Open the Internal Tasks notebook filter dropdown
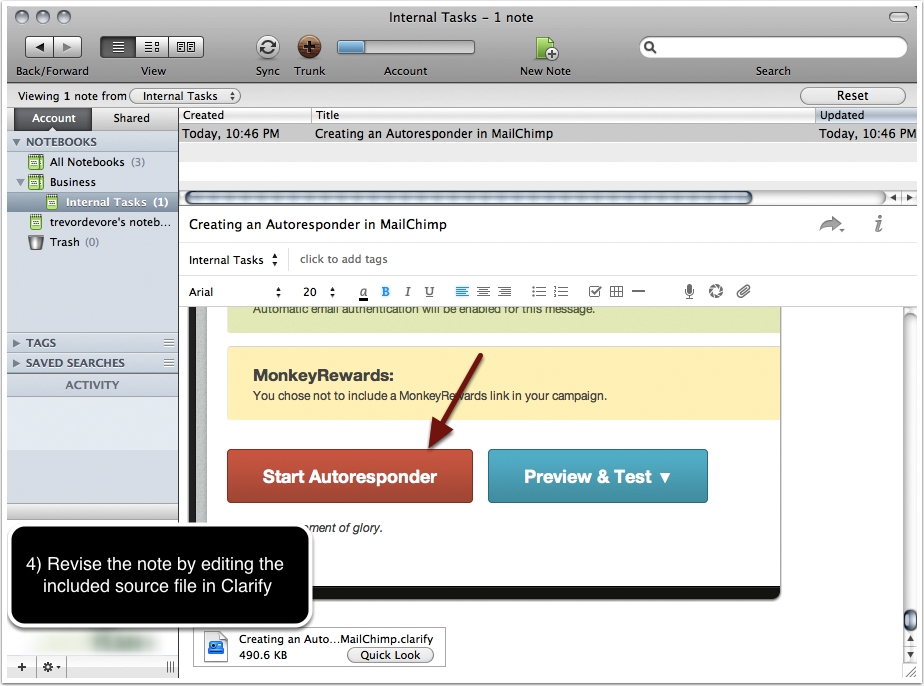This screenshot has width=924, height=686. [185, 96]
